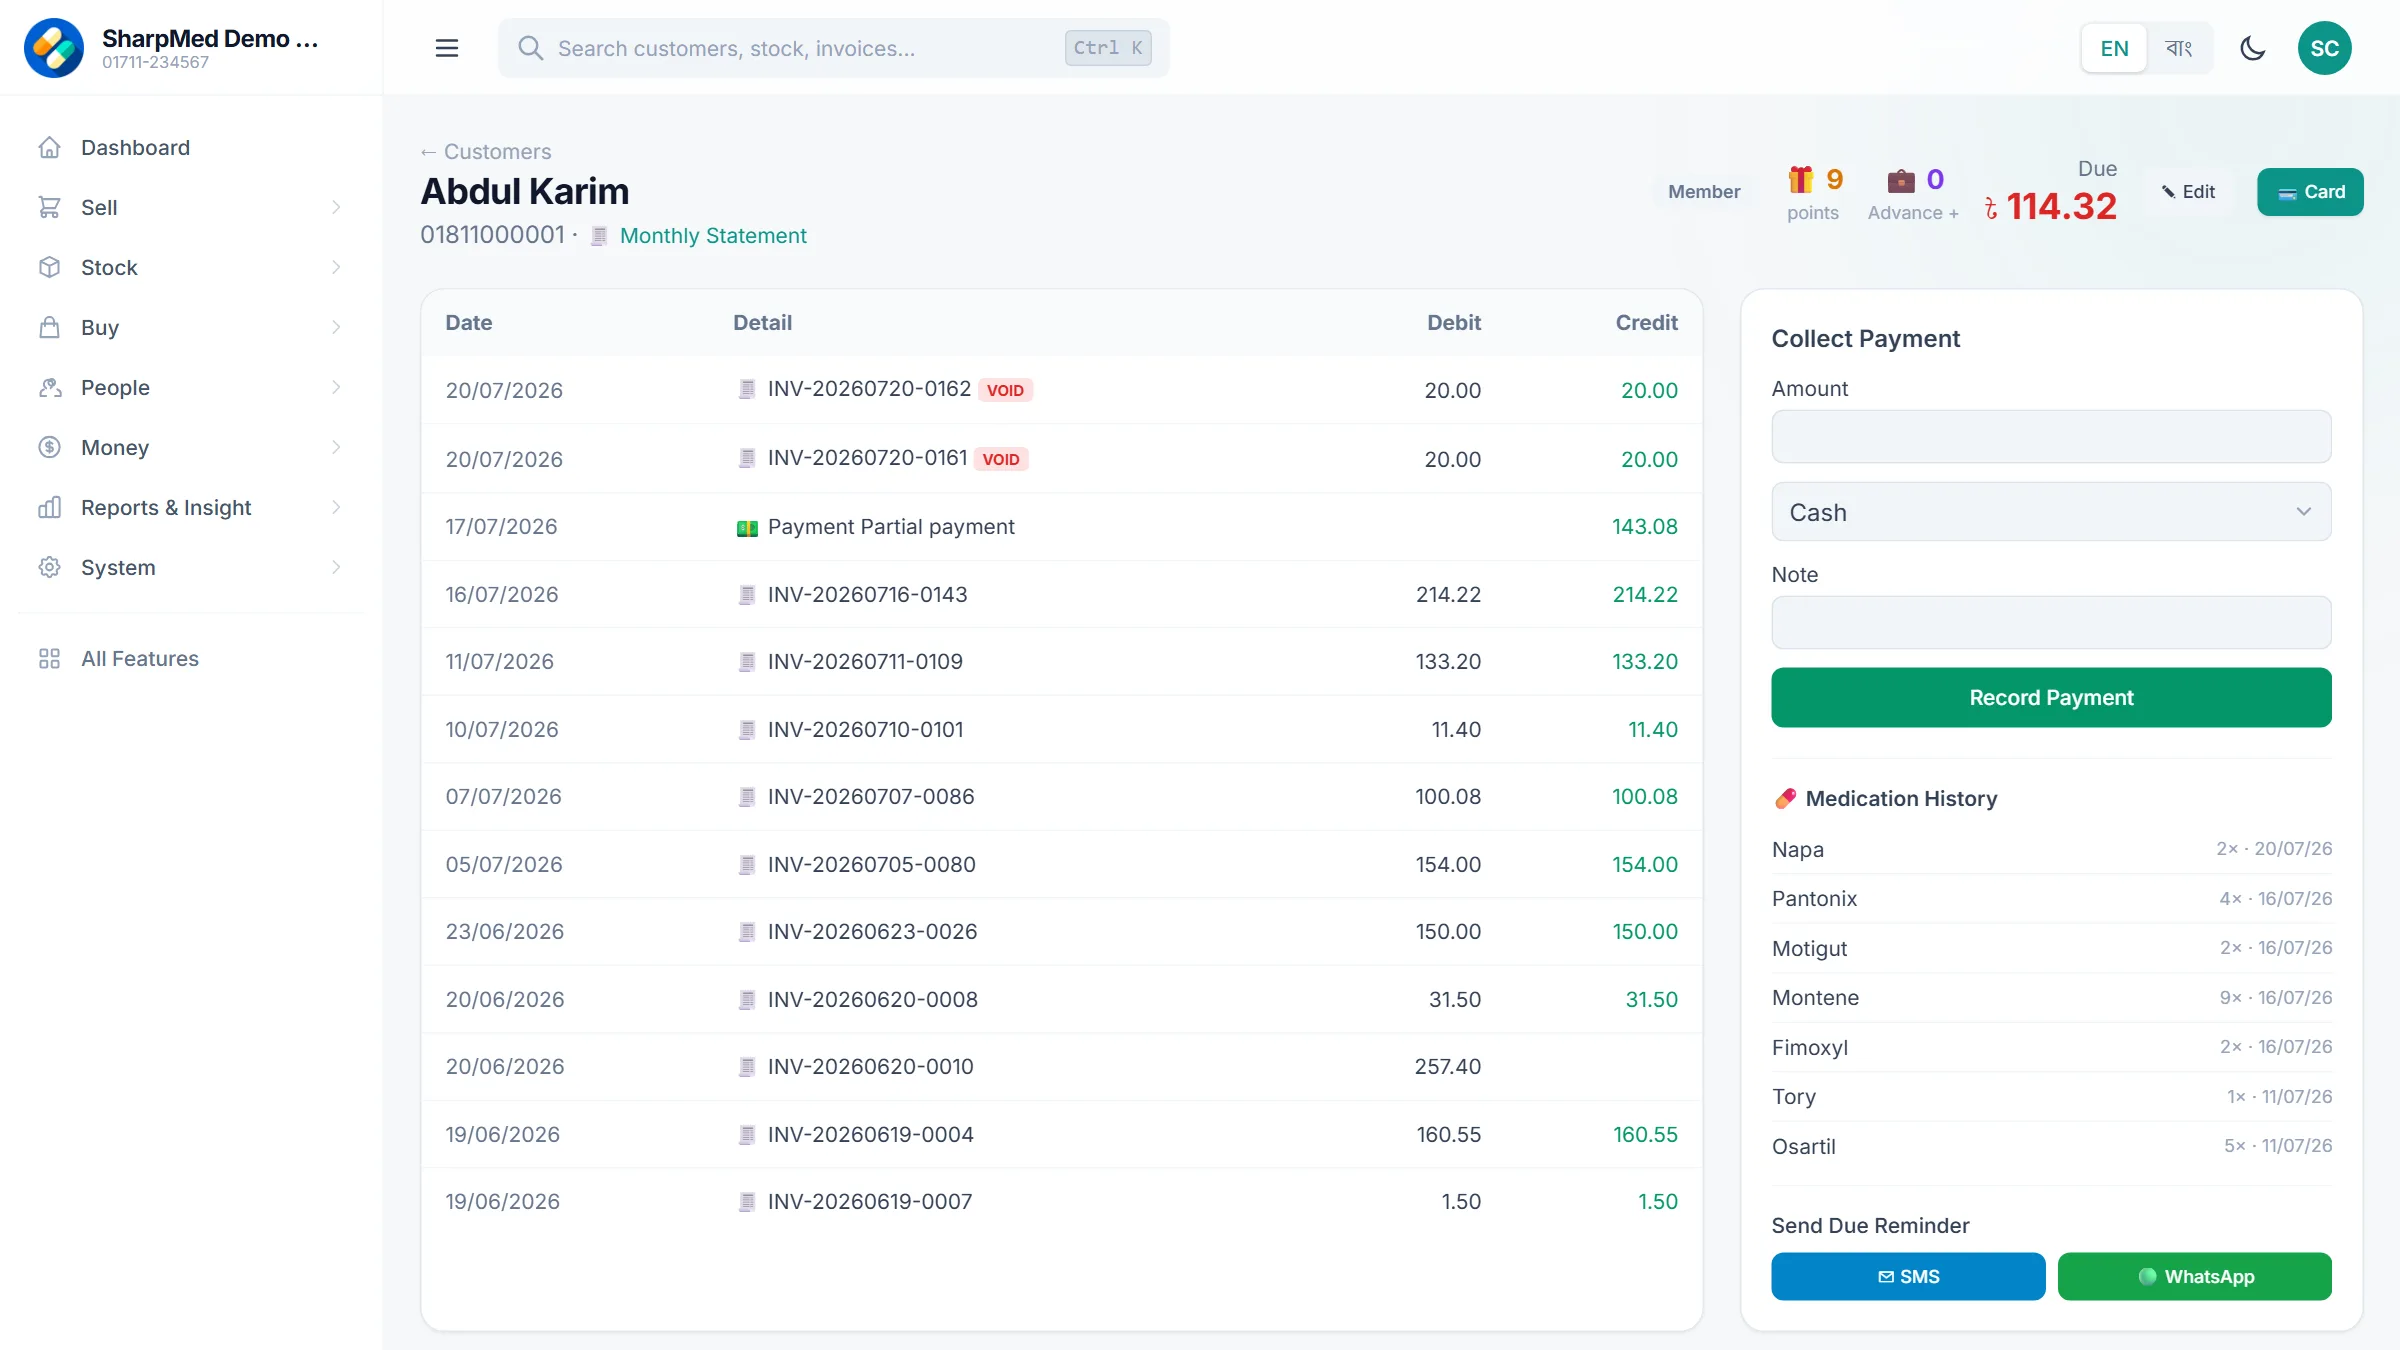
Task: Expand People submenu chevron
Action: click(336, 388)
